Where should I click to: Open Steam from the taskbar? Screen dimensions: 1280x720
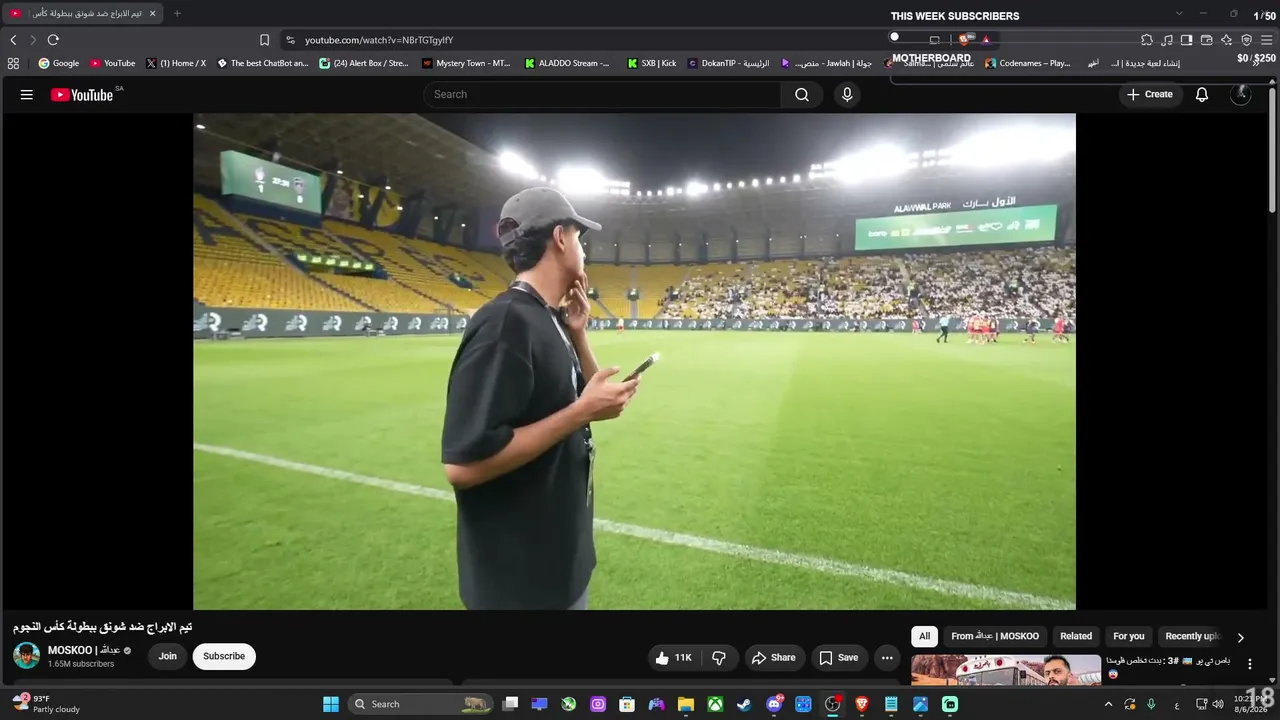pyautogui.click(x=744, y=704)
